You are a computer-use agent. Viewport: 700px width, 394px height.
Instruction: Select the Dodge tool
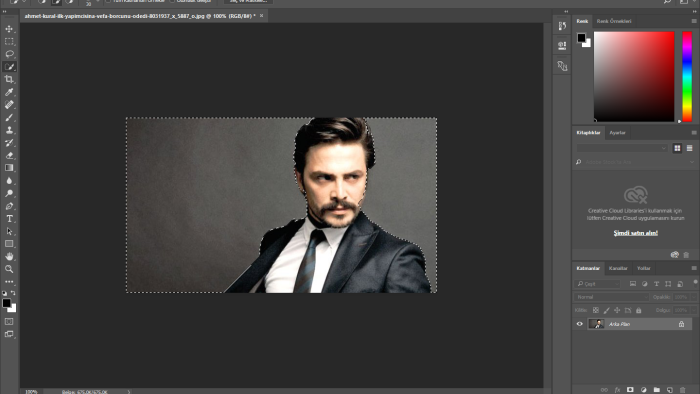point(9,193)
